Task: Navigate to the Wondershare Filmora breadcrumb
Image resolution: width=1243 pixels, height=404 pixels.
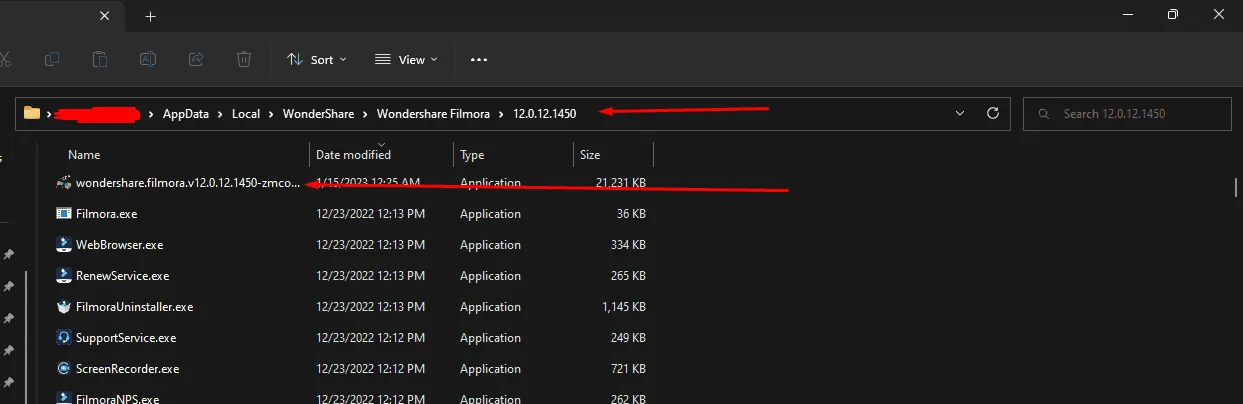Action: coord(433,114)
